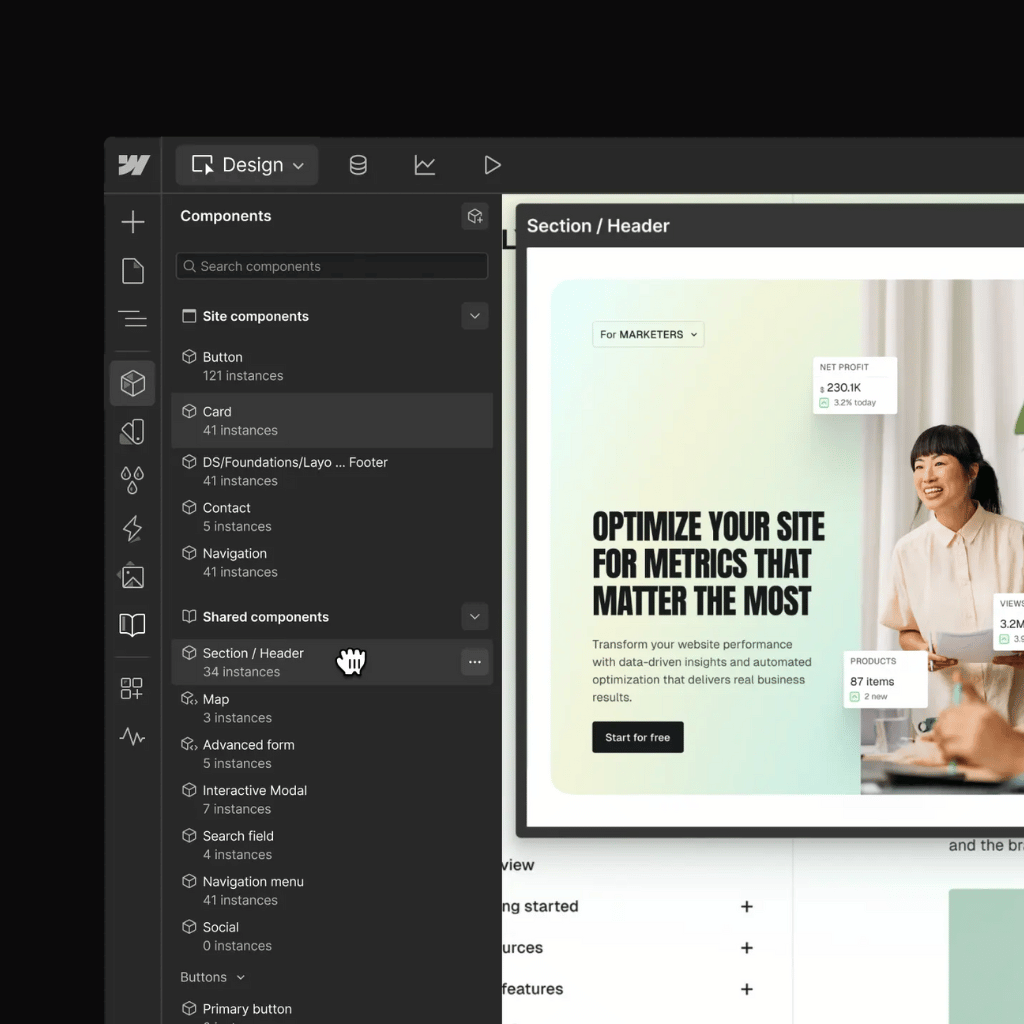The image size is (1024, 1024).
Task: Open the Assets image icon
Action: [x=133, y=576]
